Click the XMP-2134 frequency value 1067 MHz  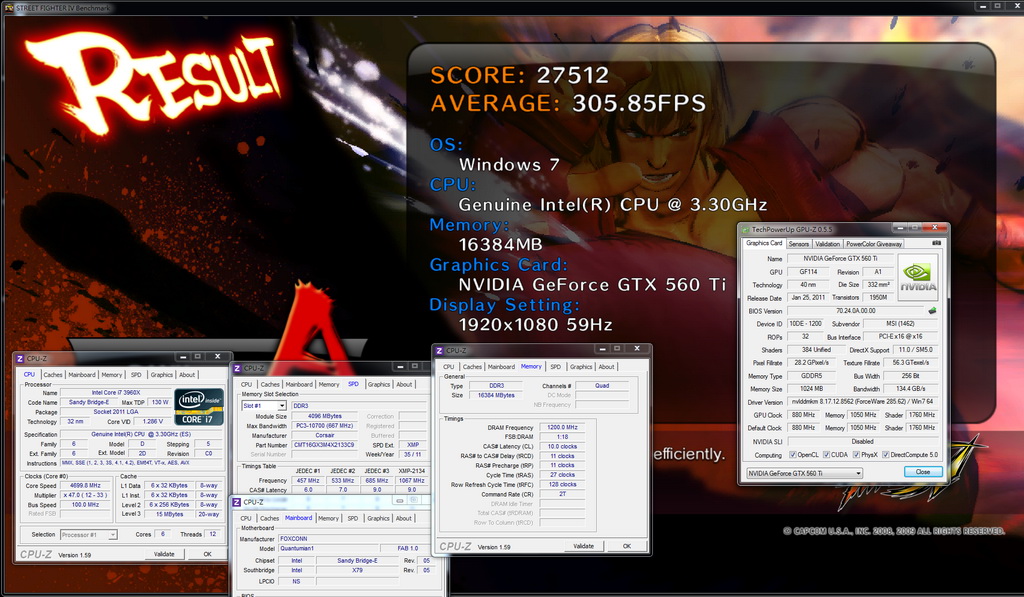tap(411, 480)
